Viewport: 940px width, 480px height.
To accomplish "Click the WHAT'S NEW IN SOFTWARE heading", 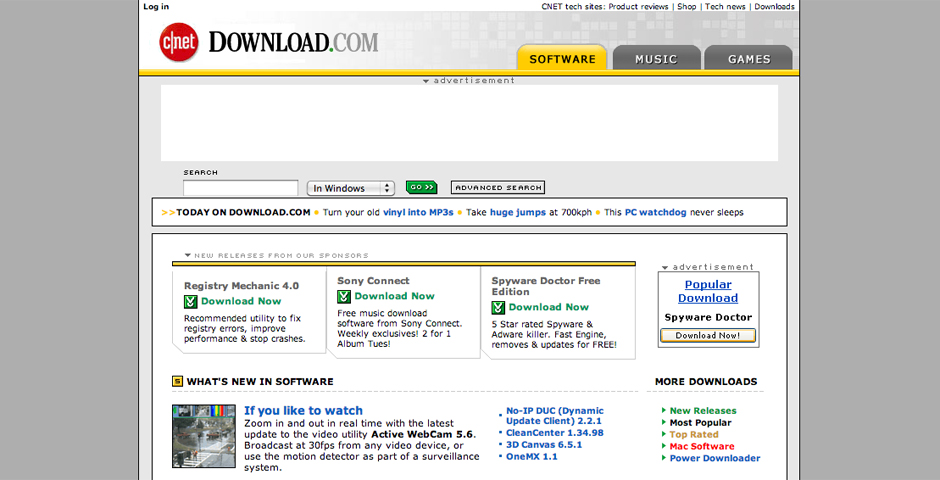I will [x=260, y=382].
